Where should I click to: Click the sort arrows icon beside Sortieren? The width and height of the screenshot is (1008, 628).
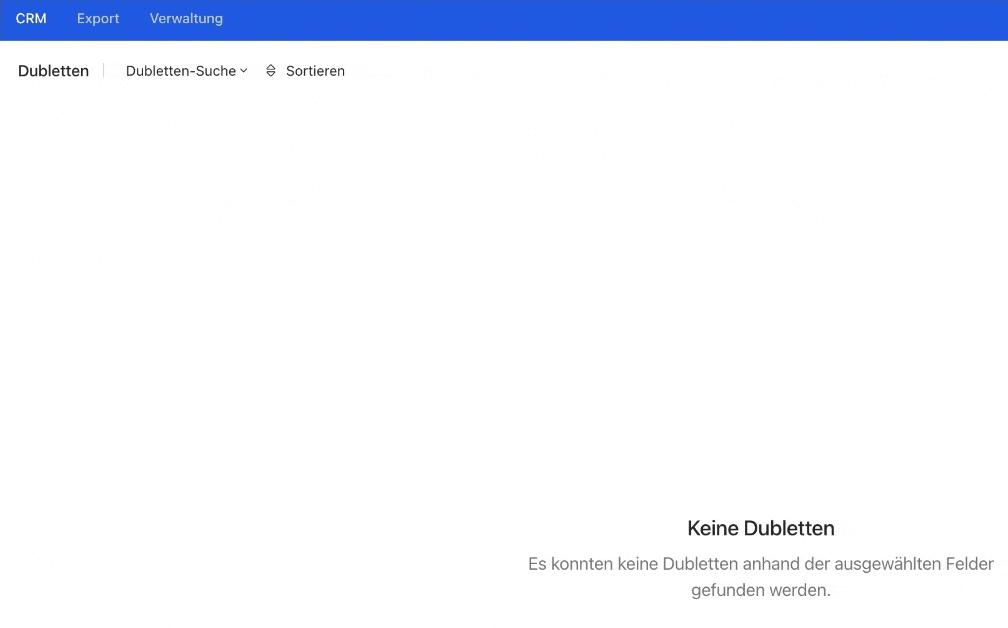tap(270, 71)
